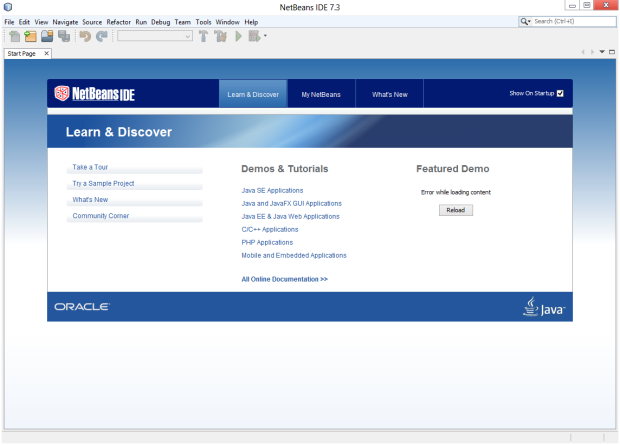Click the Oracle logo in footer
Screen dimensions: 620x445
pyautogui.click(x=82, y=307)
